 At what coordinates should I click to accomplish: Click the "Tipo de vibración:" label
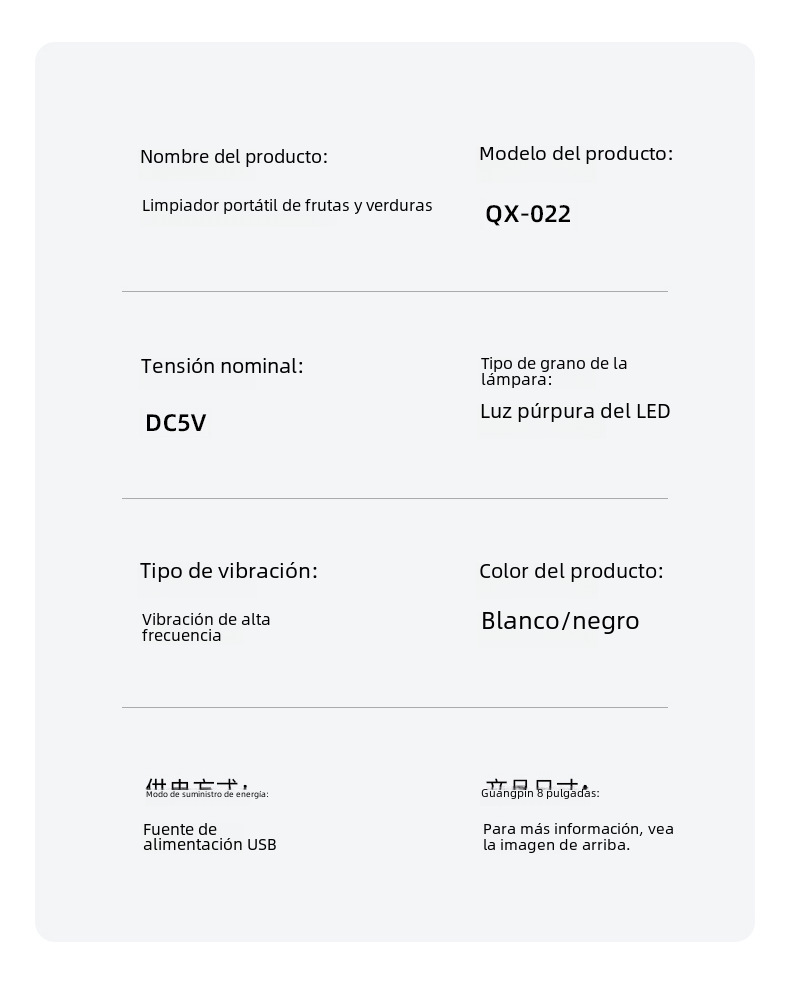[x=228, y=571]
